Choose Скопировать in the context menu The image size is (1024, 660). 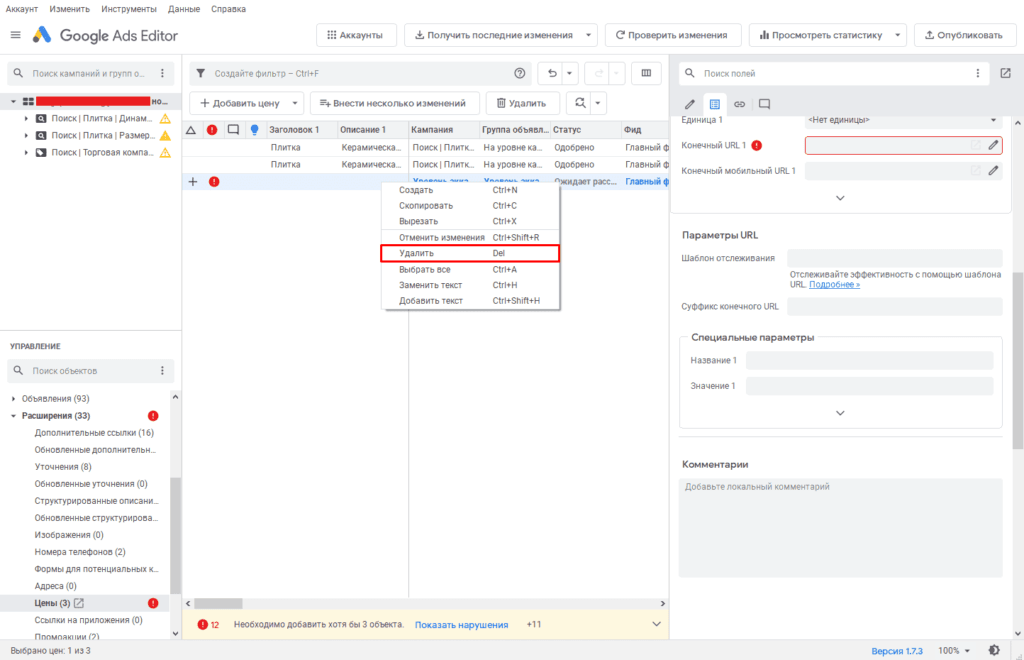click(x=470, y=206)
